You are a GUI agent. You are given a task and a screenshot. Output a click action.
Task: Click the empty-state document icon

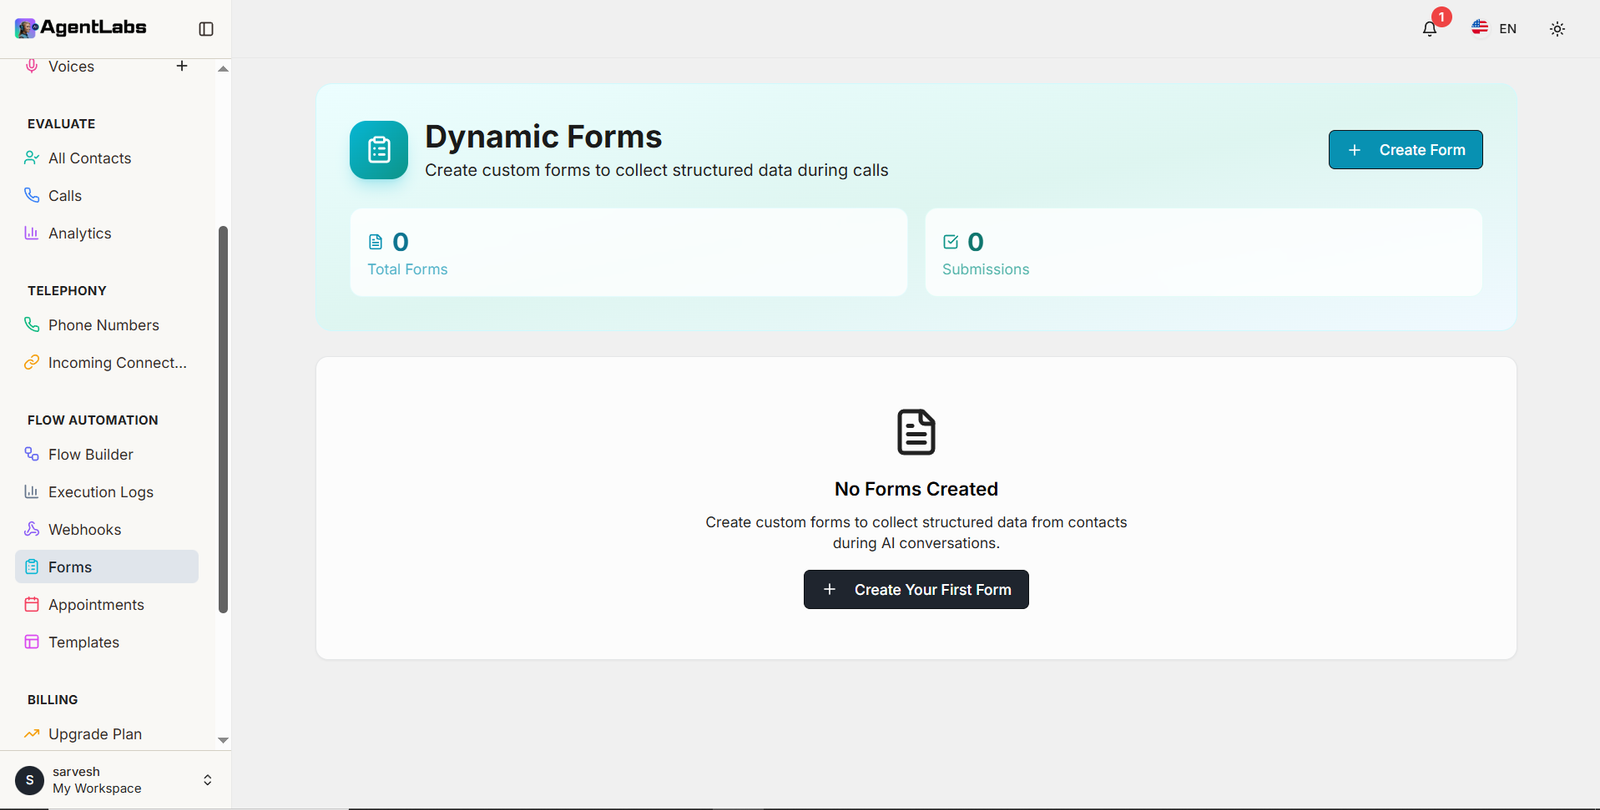[x=916, y=432]
